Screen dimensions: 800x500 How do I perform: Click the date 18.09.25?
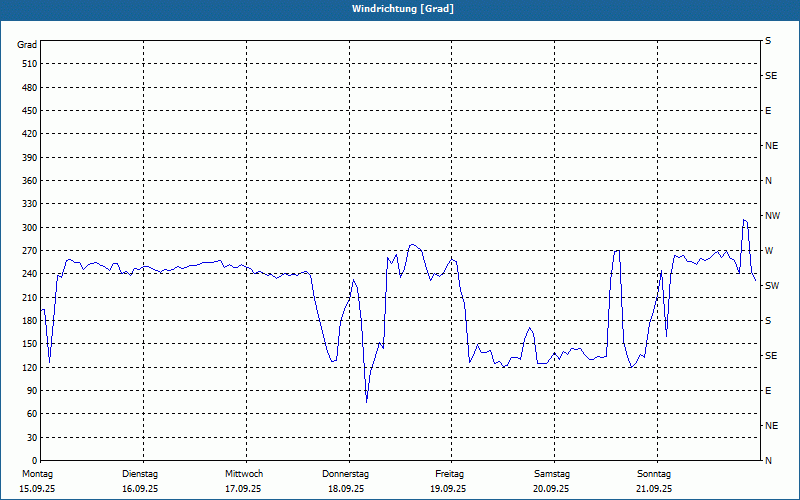point(346,489)
